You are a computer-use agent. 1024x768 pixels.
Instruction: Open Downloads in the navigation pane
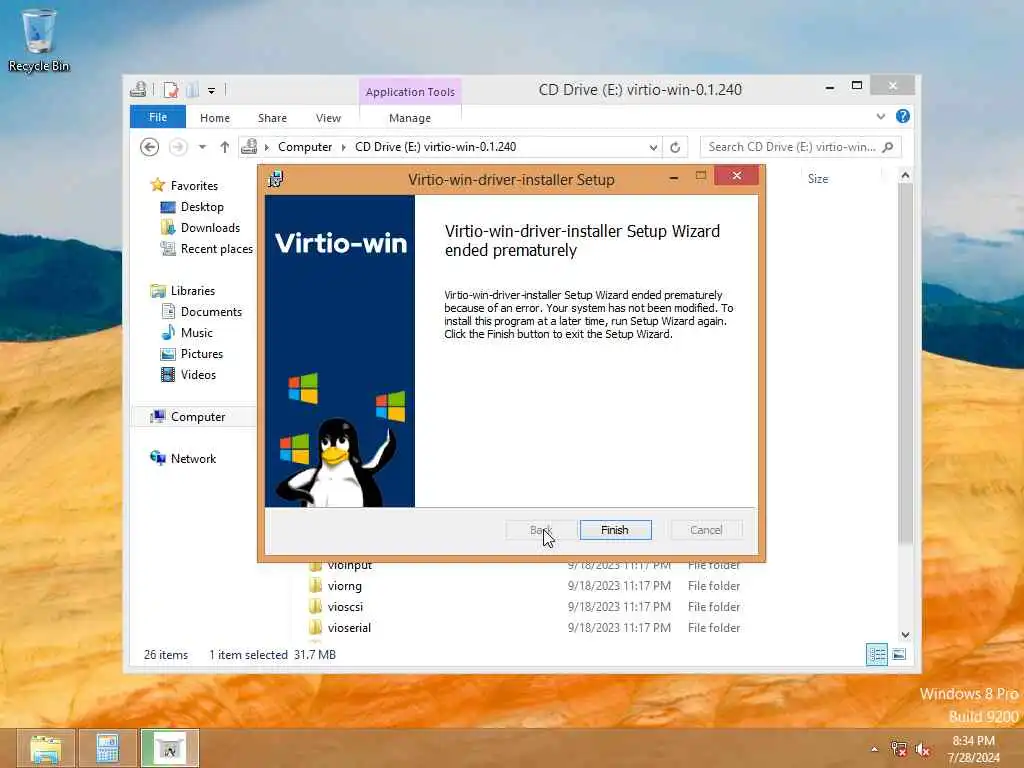coord(210,228)
